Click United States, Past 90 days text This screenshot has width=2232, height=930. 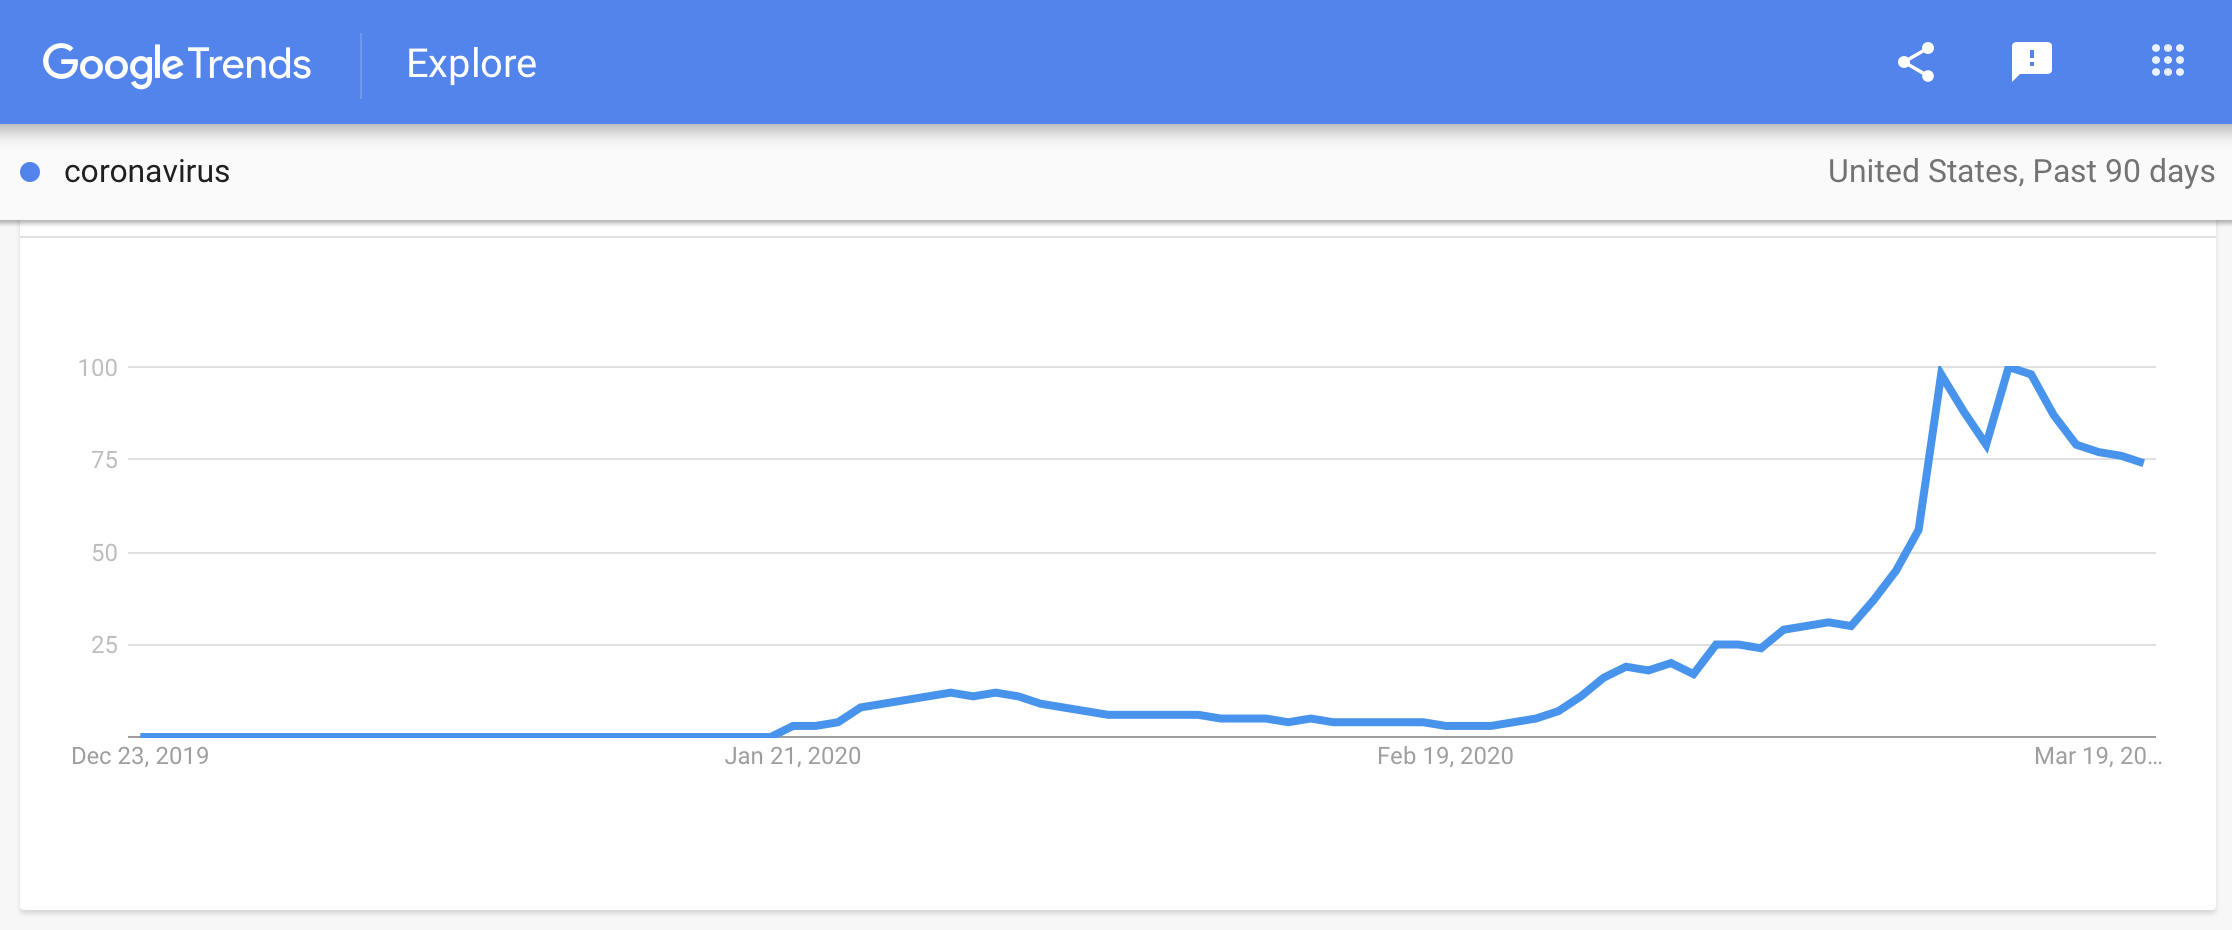pyautogui.click(x=2021, y=172)
